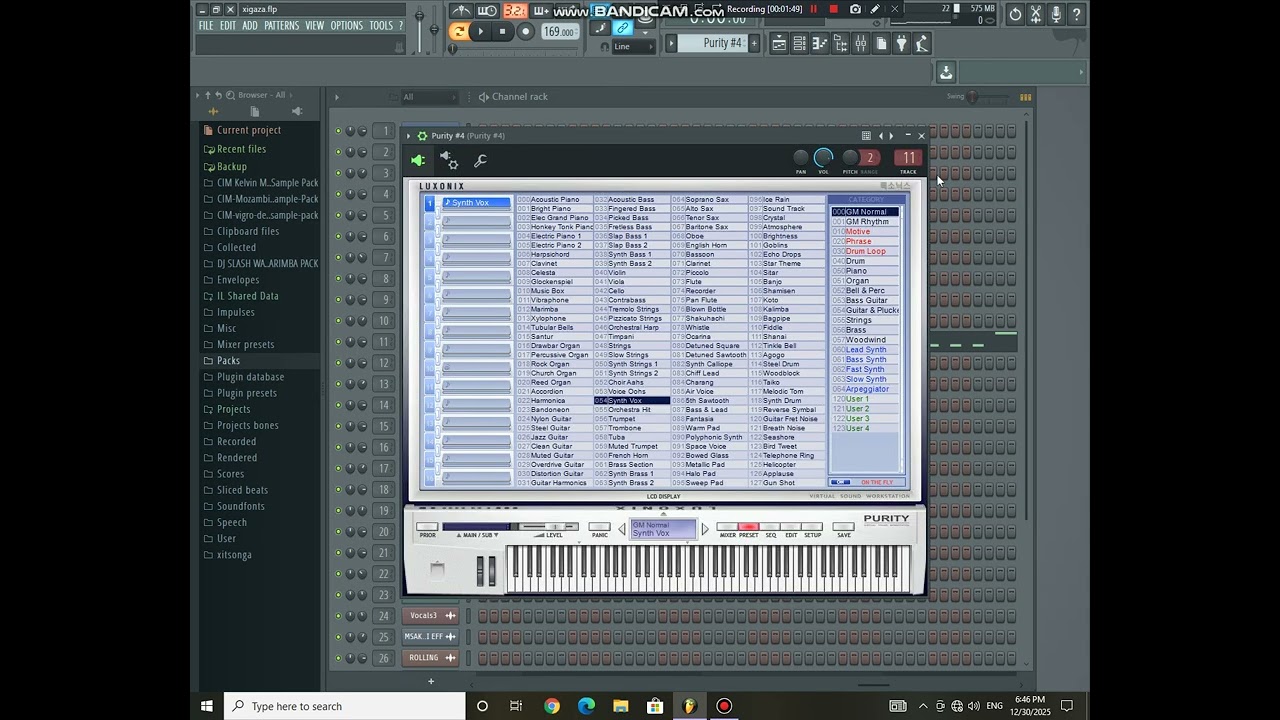The height and width of the screenshot is (720, 1280).
Task: Click the download content library icon
Action: tap(946, 72)
